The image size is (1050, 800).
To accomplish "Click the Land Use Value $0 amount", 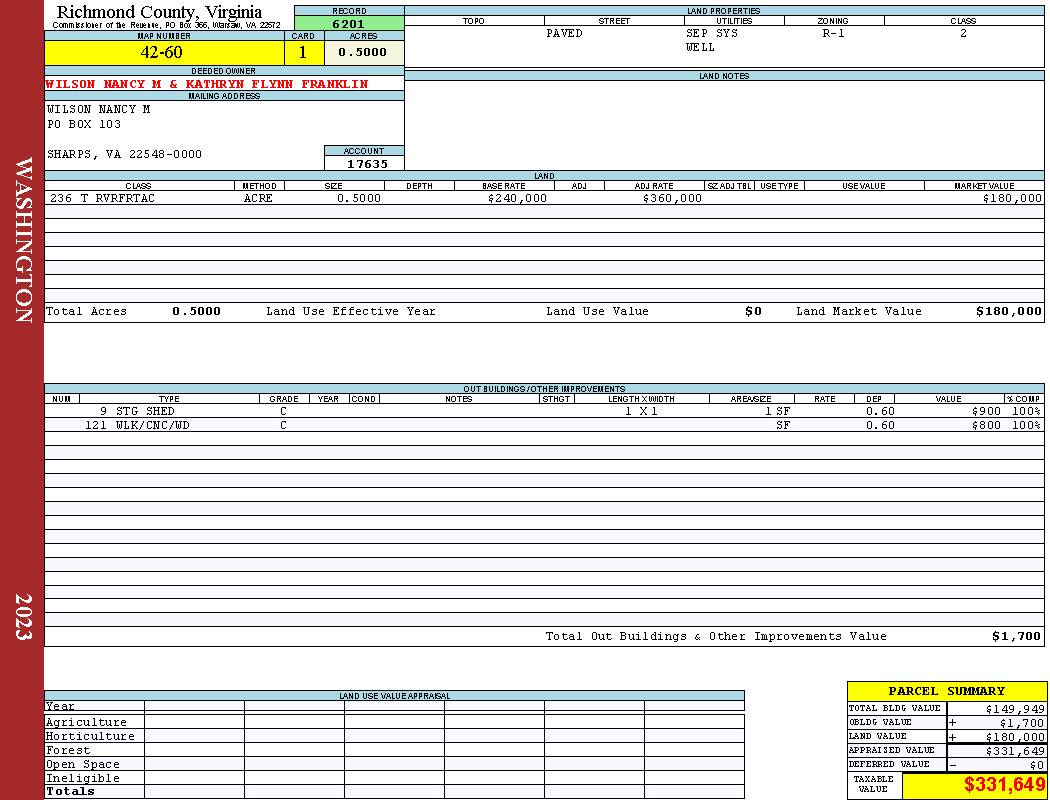I will (753, 311).
